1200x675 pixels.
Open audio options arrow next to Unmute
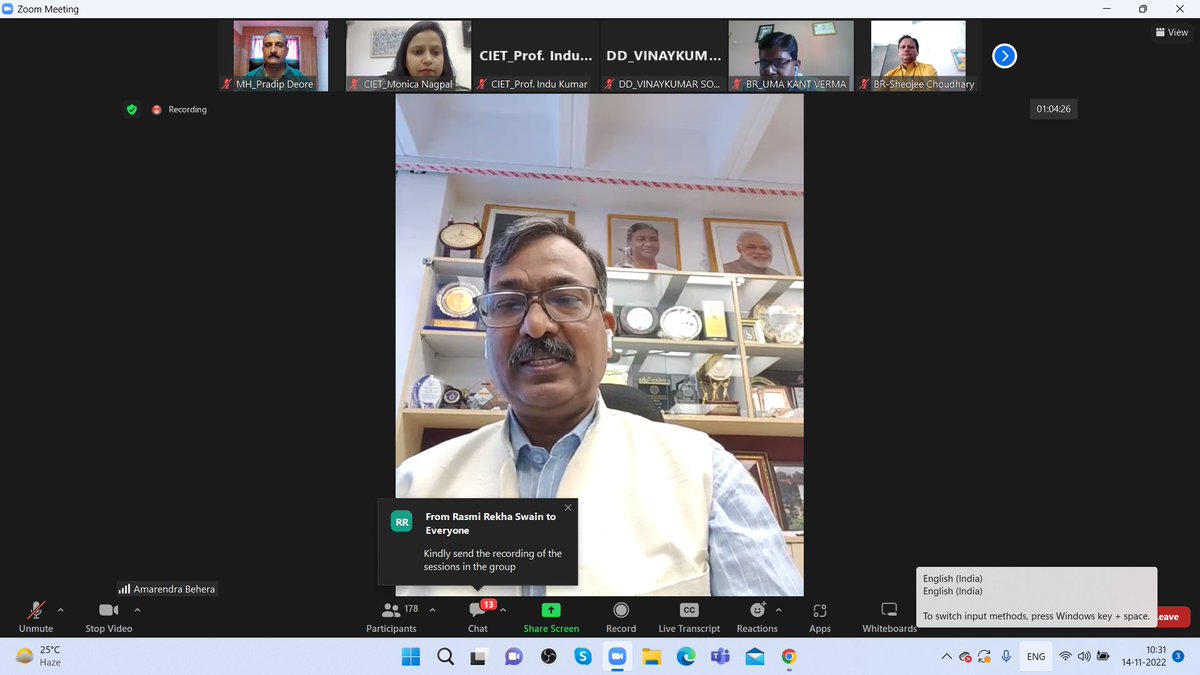[60, 609]
